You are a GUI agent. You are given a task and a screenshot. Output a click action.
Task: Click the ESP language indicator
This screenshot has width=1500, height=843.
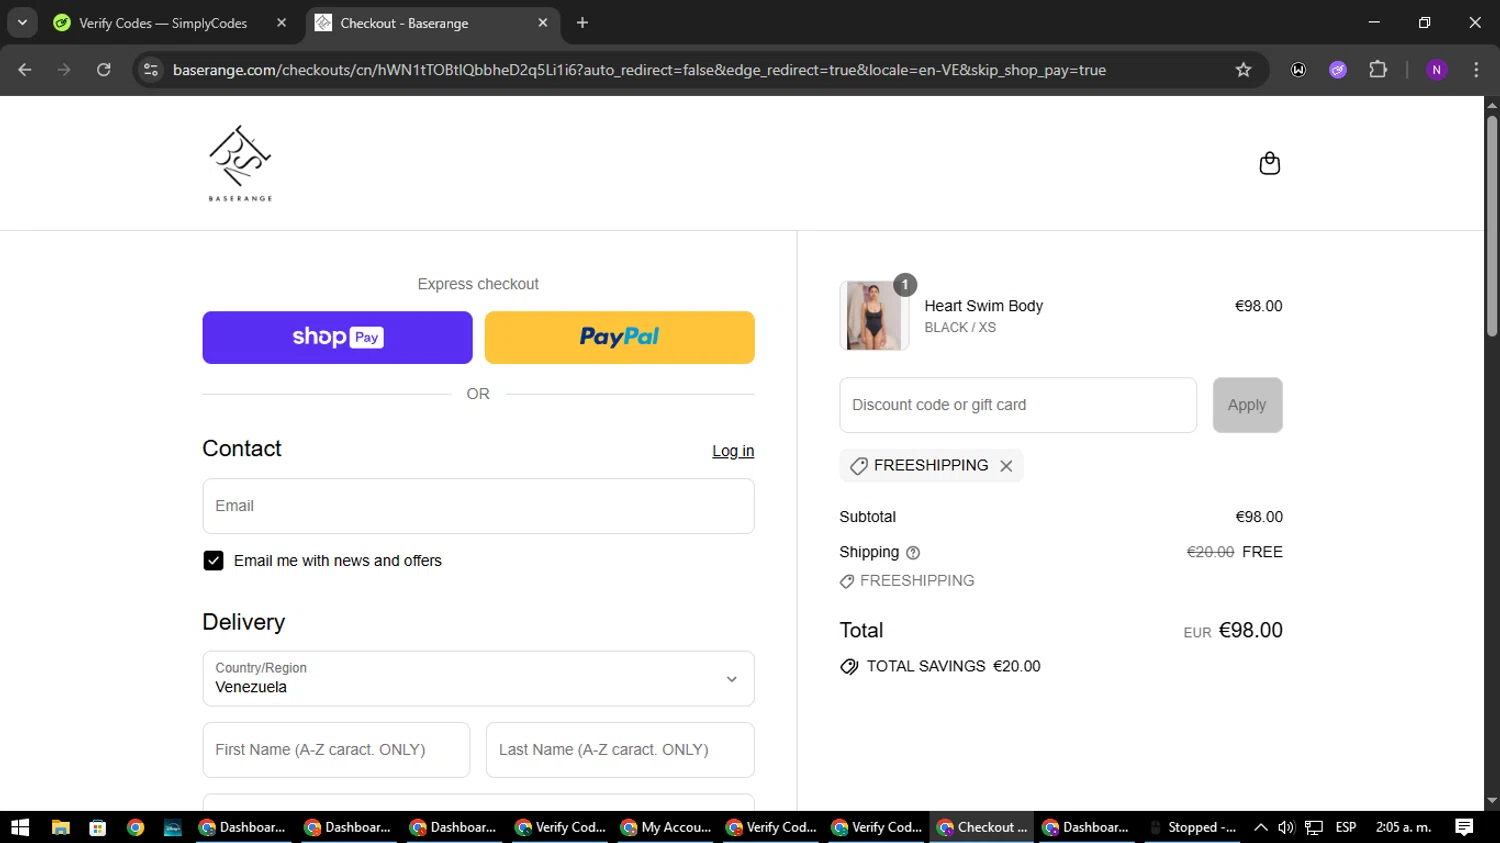click(x=1346, y=827)
